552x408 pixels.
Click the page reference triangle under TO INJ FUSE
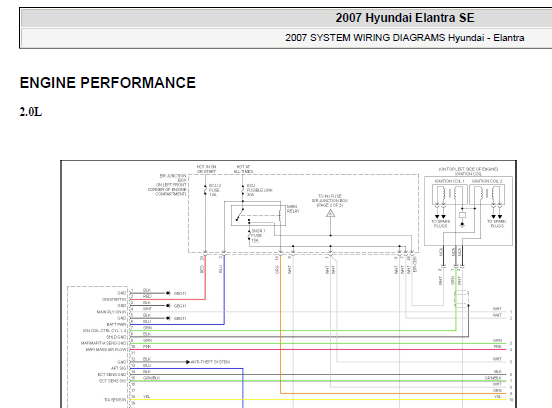(330, 213)
